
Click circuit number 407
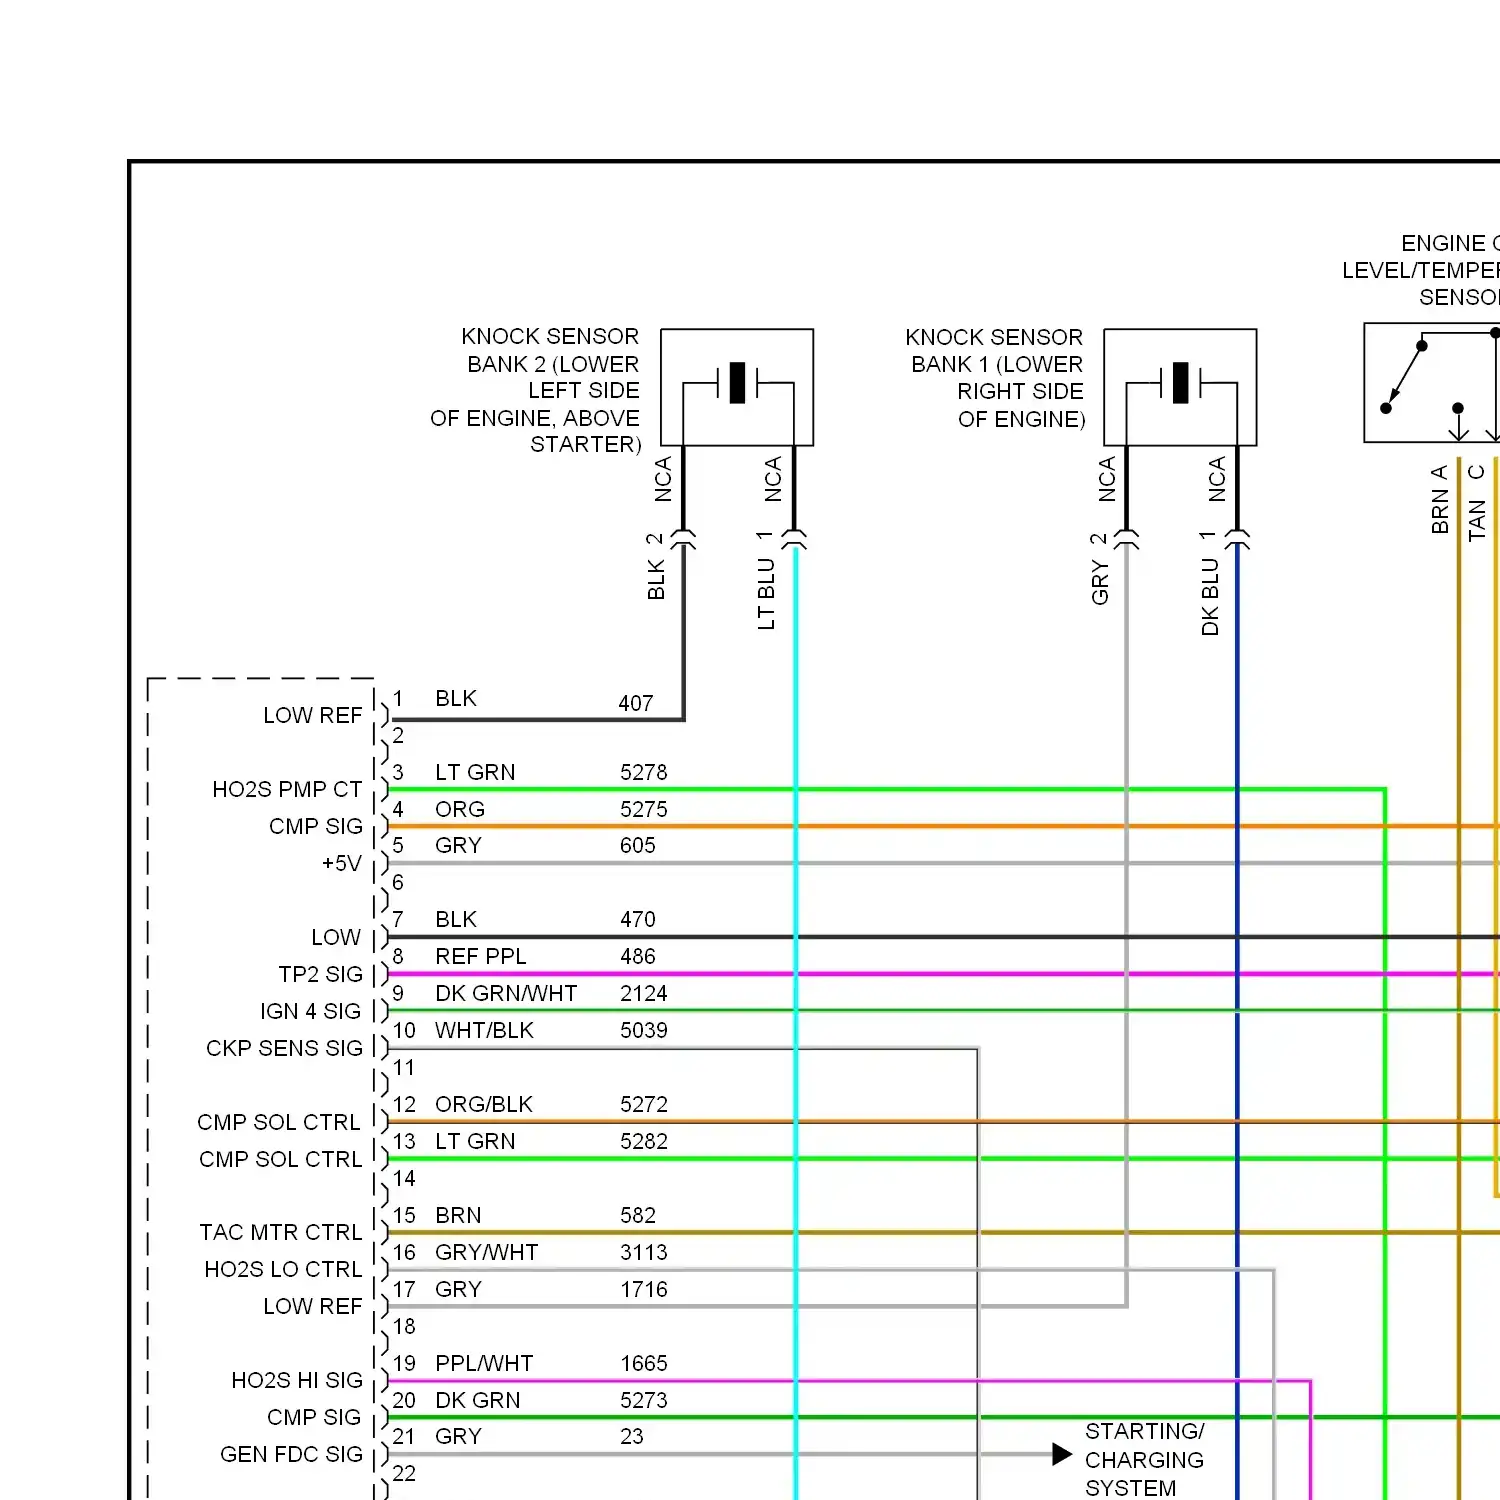click(x=636, y=704)
